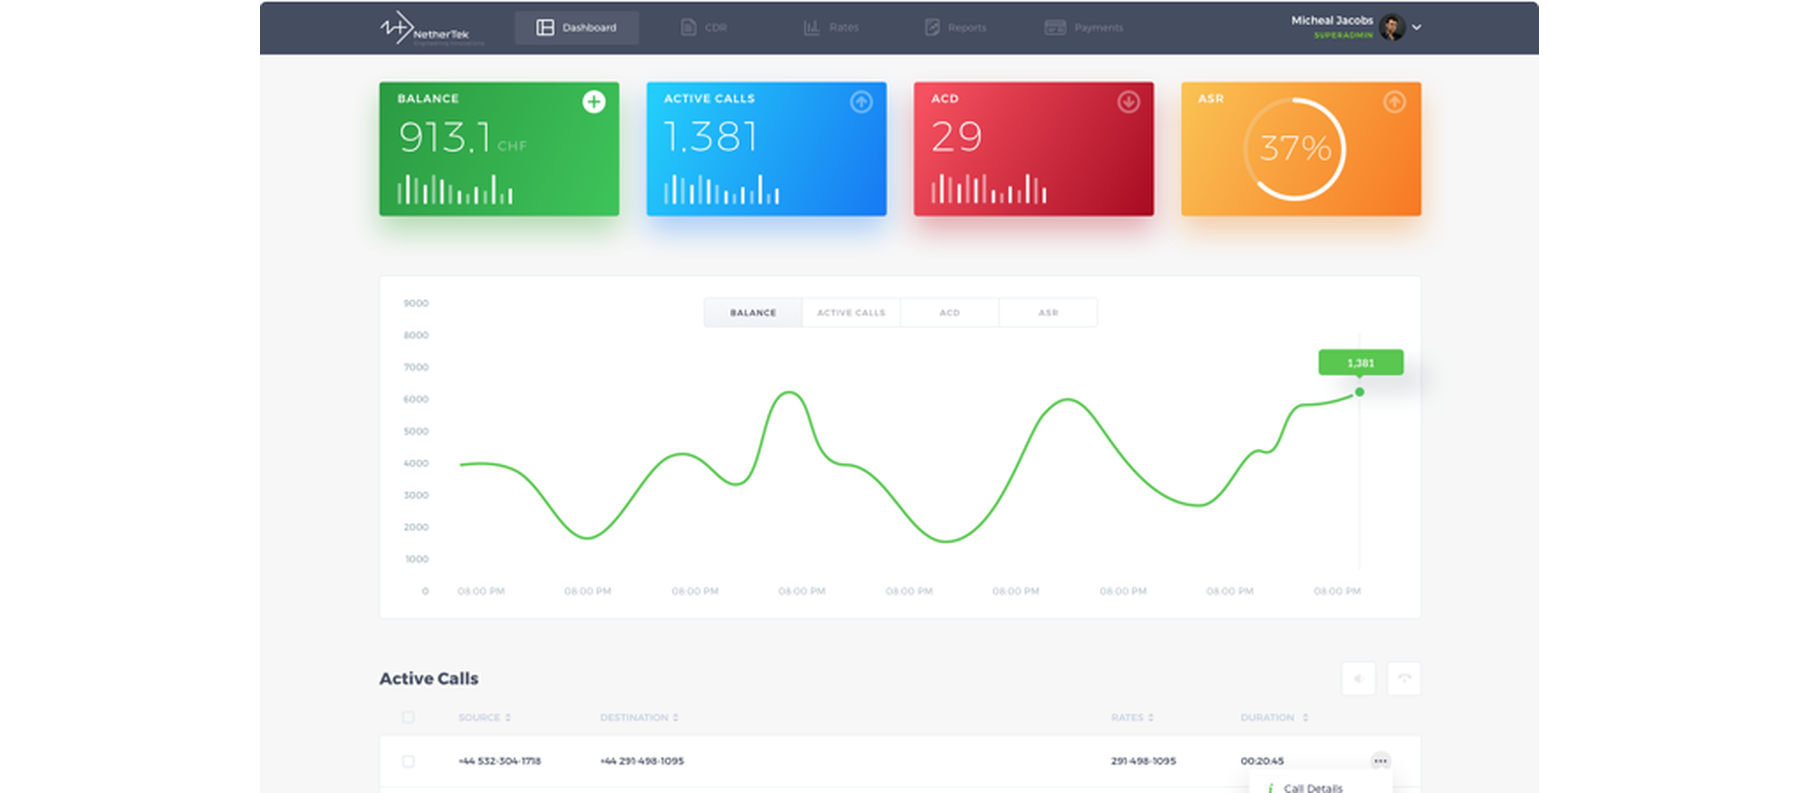The image size is (1800, 793).
Task: Add funds with Balance plus icon
Action: (594, 101)
